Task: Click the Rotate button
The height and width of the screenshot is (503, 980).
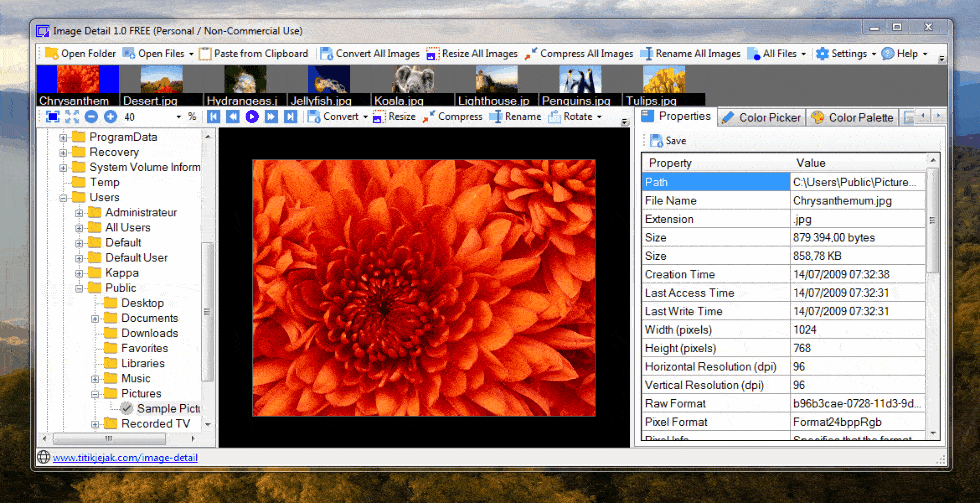Action: click(570, 117)
